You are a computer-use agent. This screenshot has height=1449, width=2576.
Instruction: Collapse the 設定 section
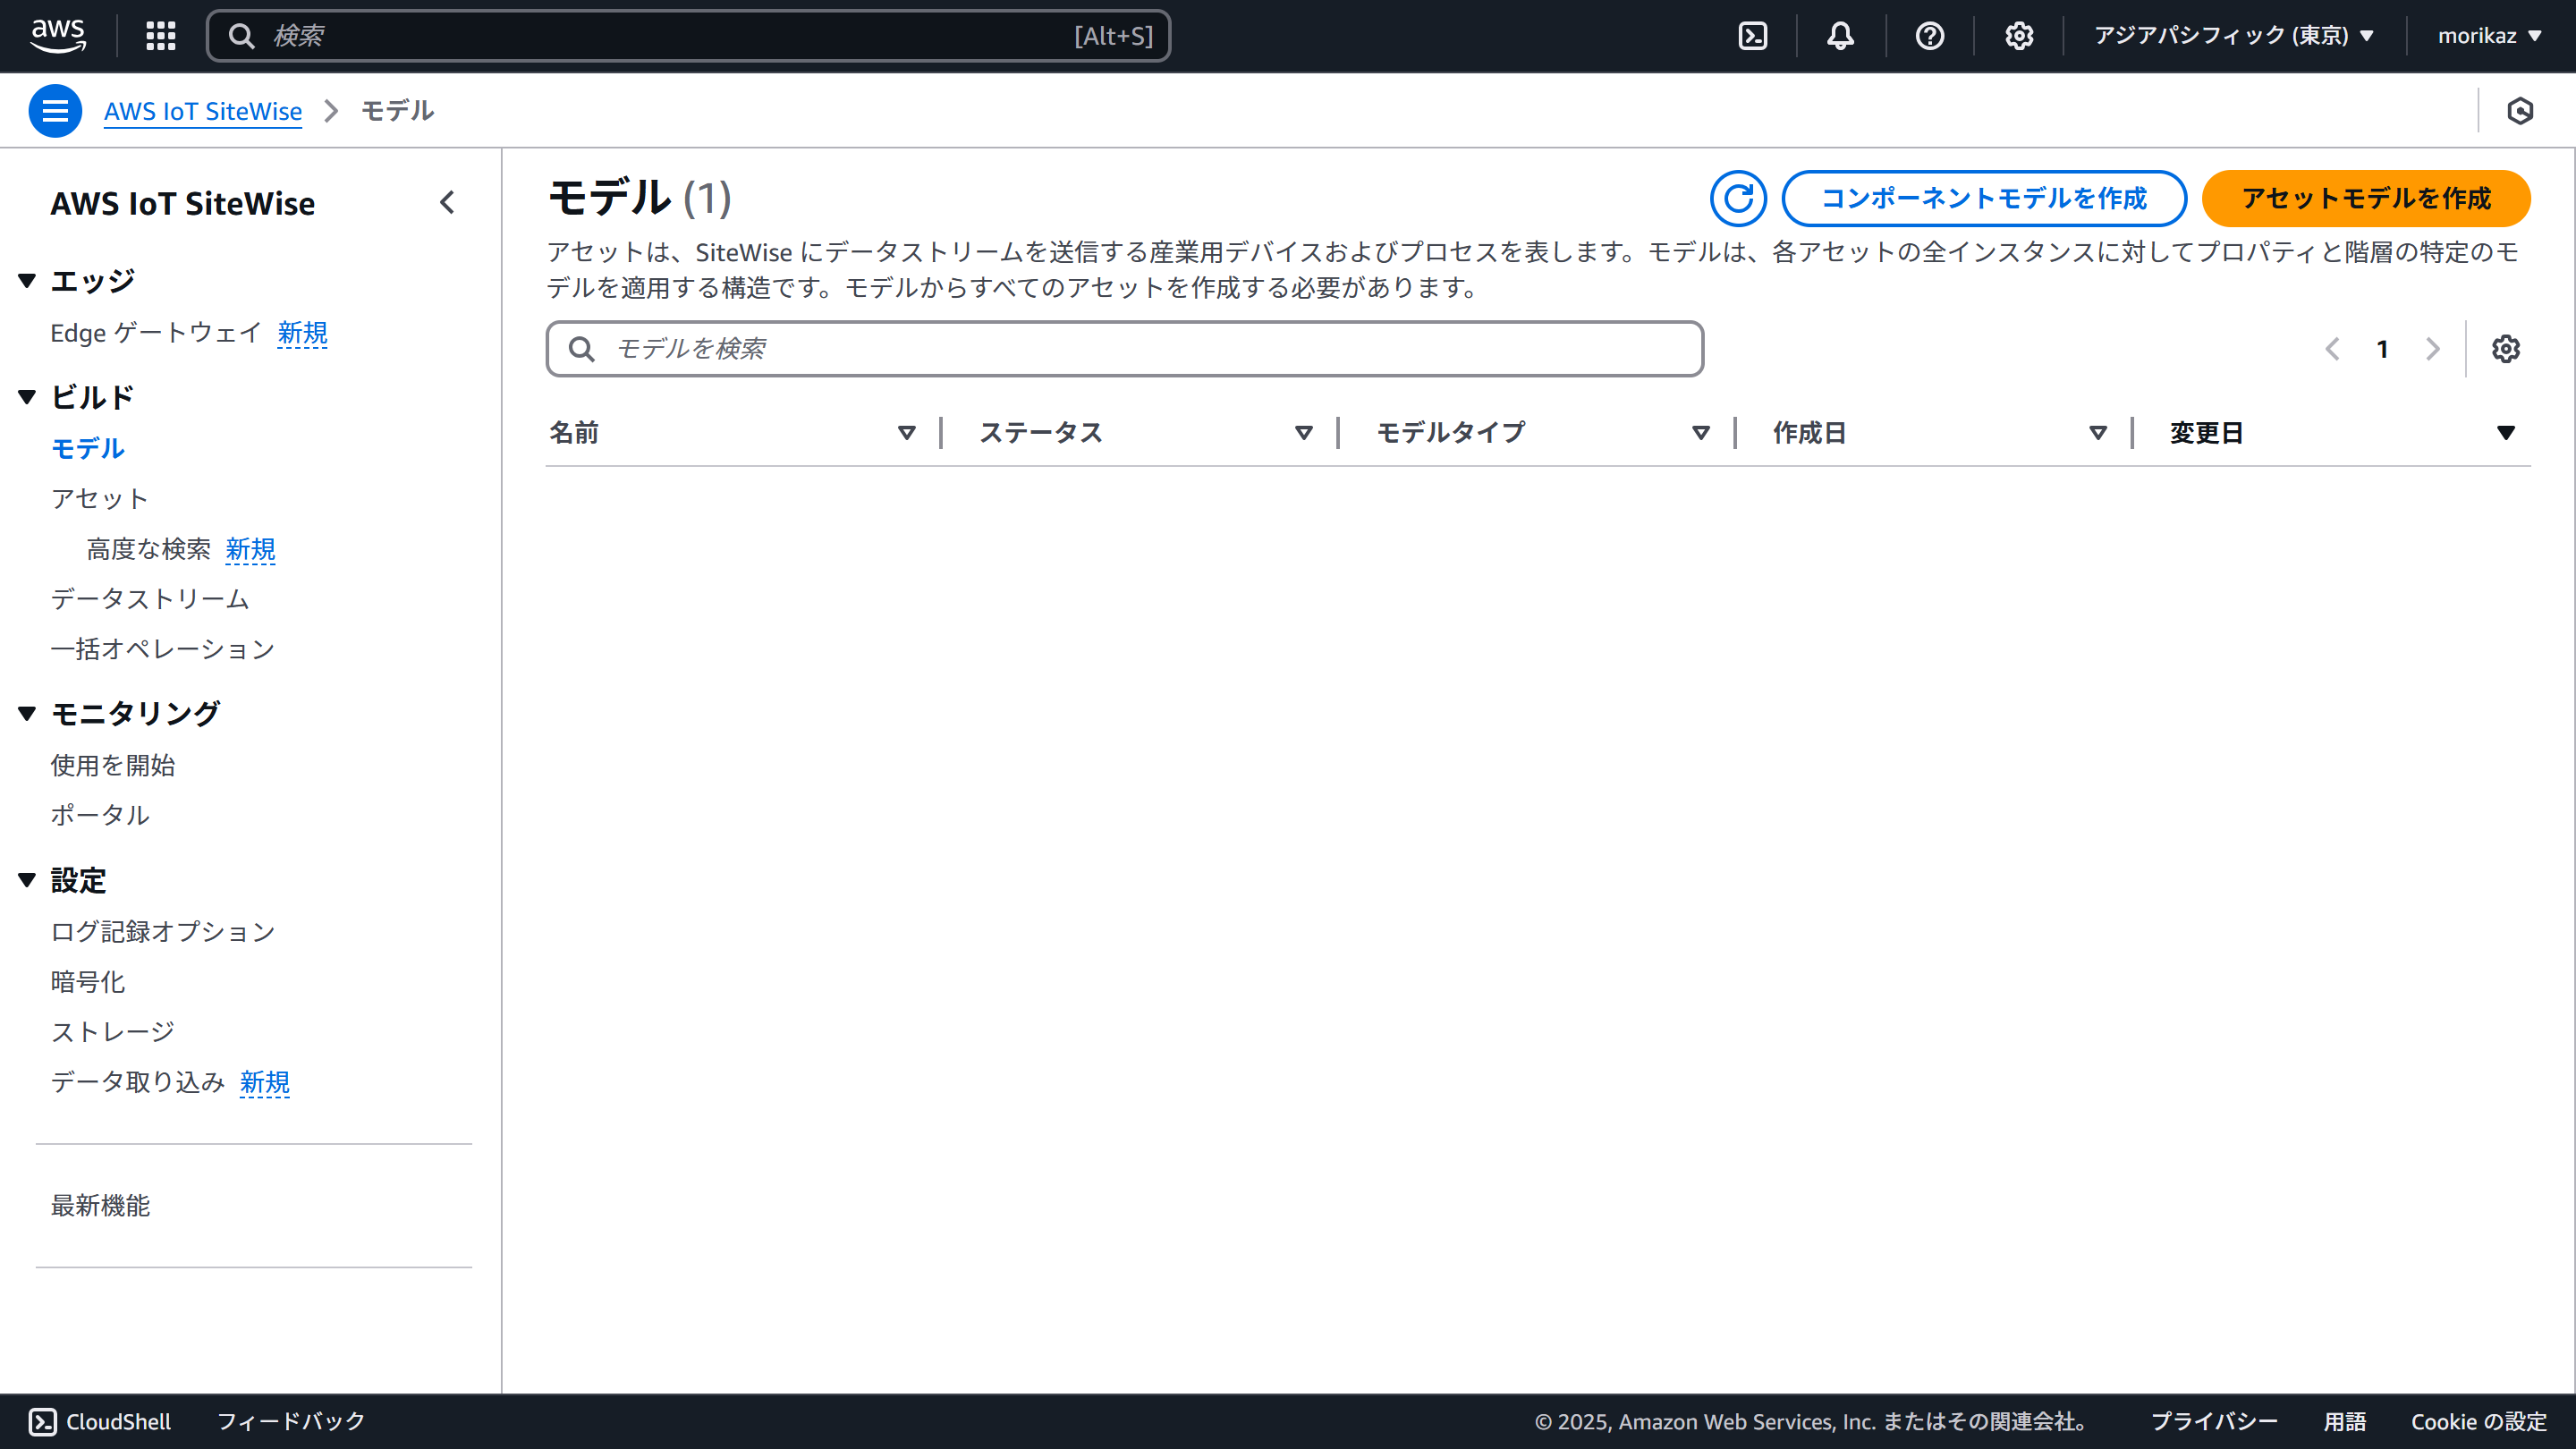(x=27, y=880)
